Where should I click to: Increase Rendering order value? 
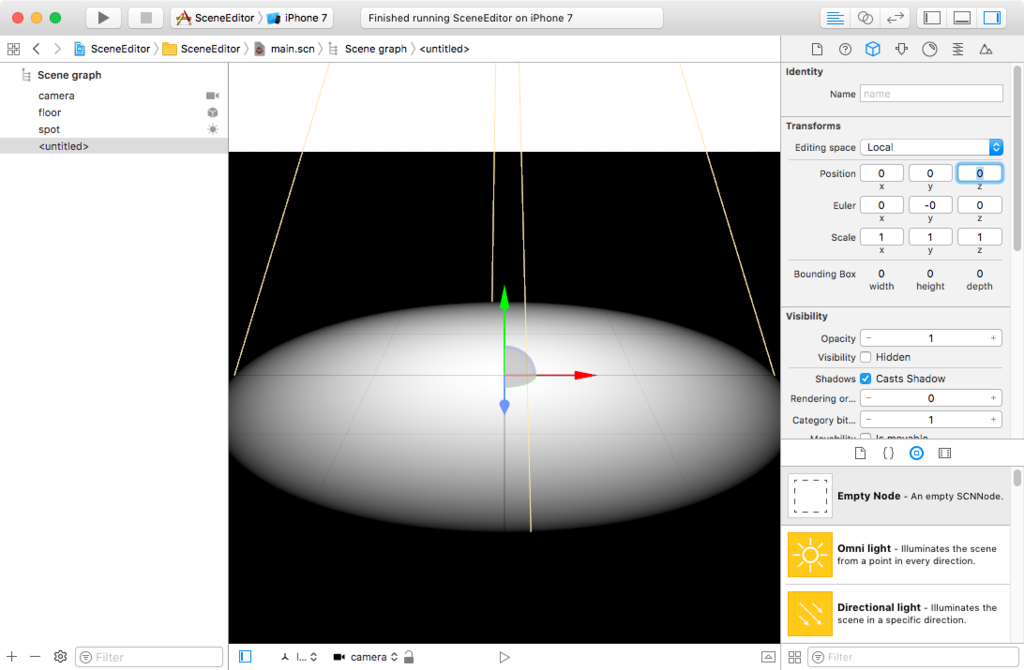pos(993,398)
